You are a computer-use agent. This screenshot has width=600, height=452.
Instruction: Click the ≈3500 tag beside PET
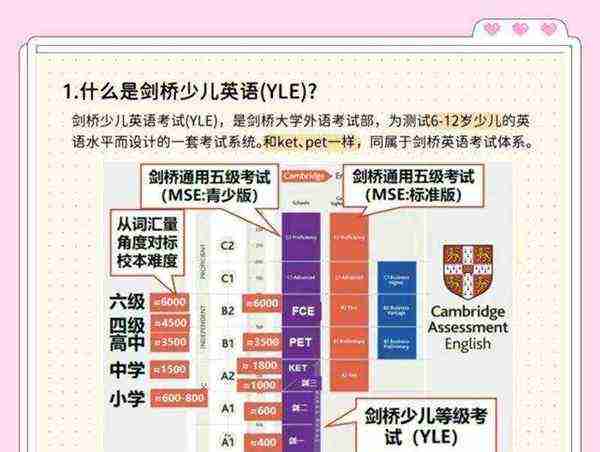[x=262, y=342]
